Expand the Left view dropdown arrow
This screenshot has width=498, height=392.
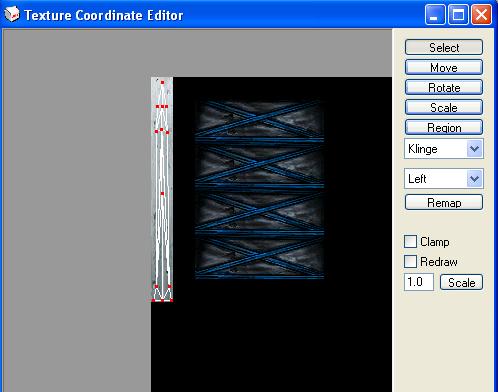point(474,179)
